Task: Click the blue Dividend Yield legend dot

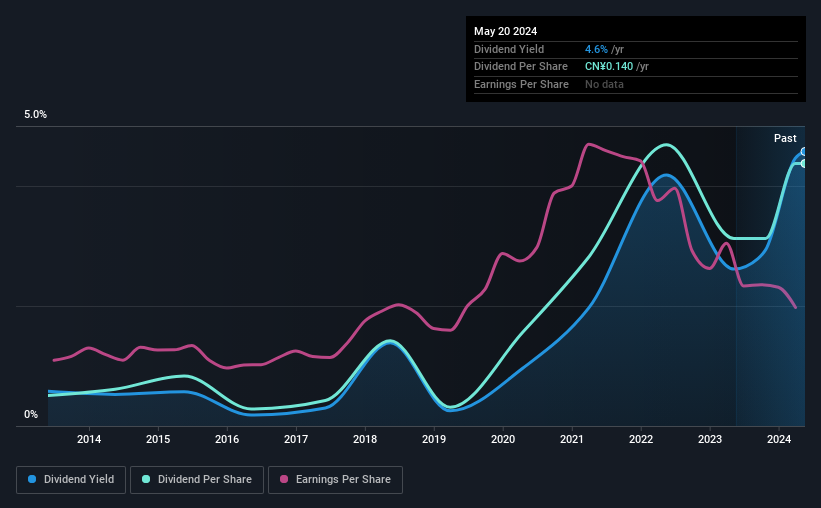Action: tap(32, 479)
